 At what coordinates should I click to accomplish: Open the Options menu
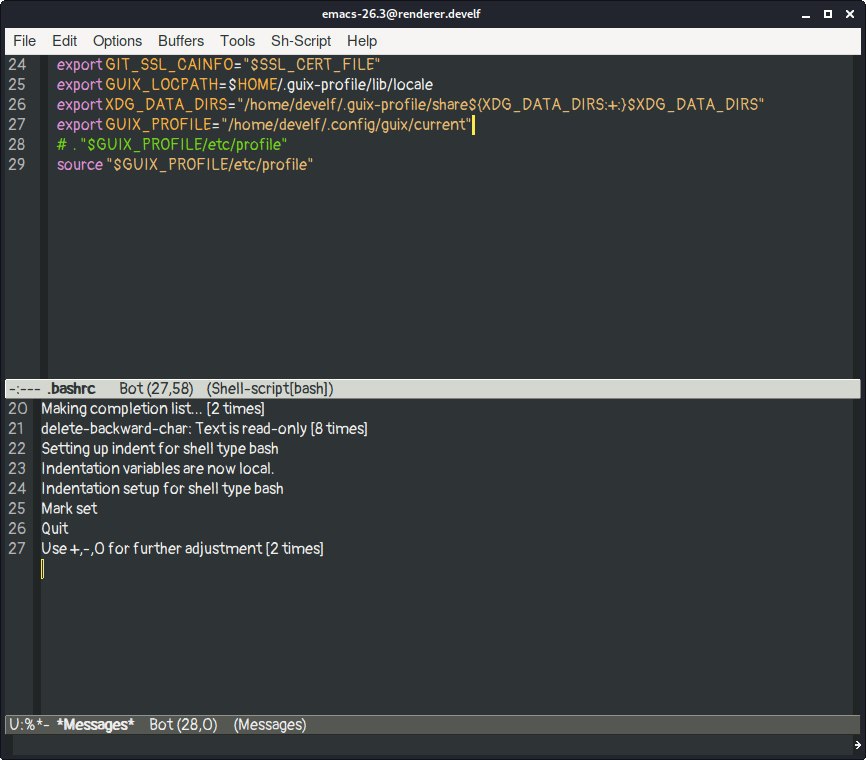tap(117, 41)
